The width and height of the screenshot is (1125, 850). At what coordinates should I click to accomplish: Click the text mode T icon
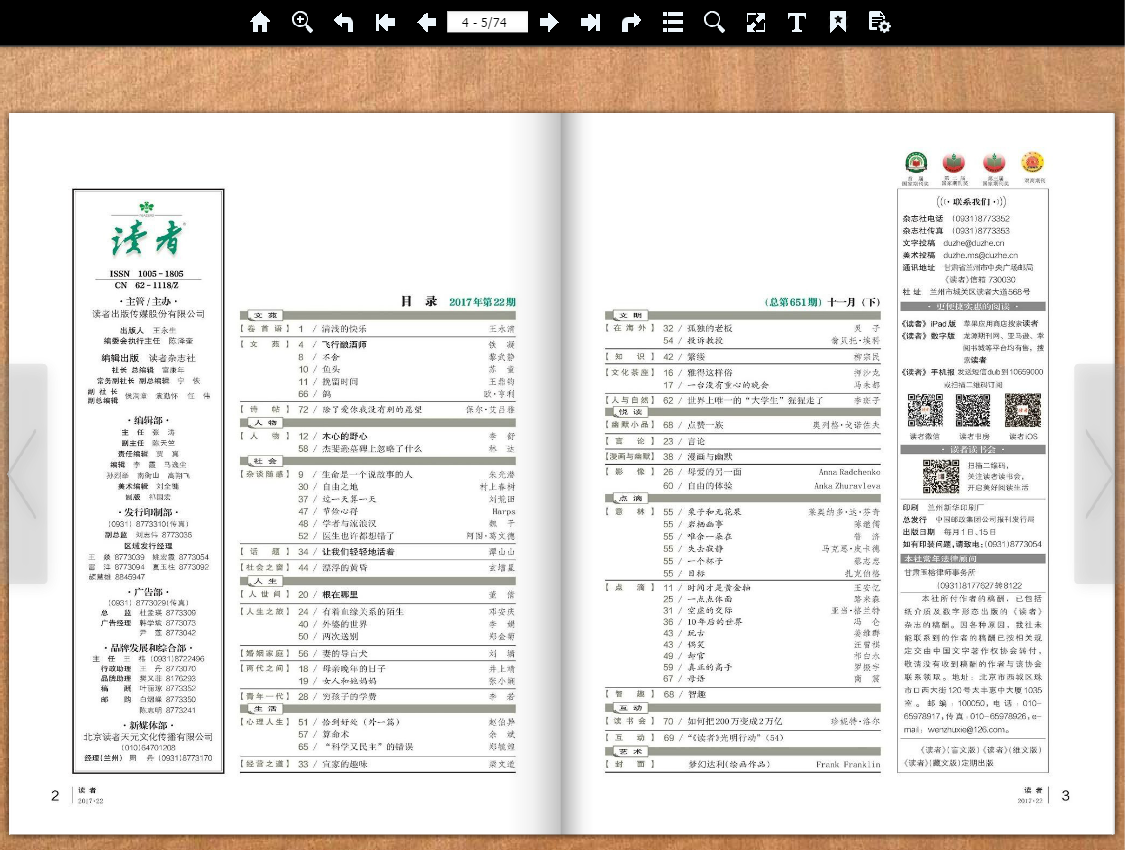pyautogui.click(x=796, y=22)
